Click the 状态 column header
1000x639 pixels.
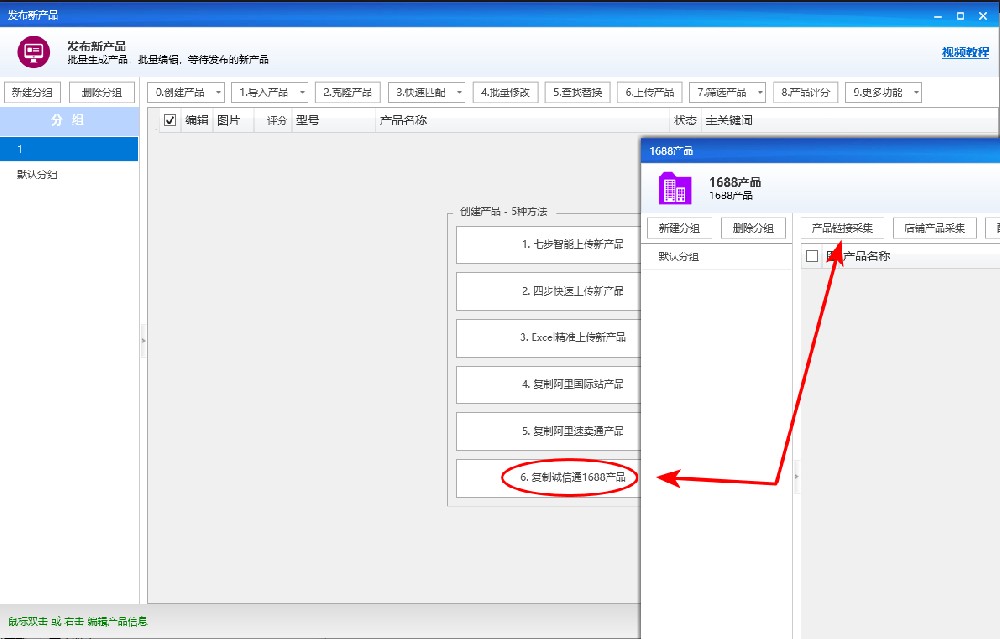coord(686,120)
